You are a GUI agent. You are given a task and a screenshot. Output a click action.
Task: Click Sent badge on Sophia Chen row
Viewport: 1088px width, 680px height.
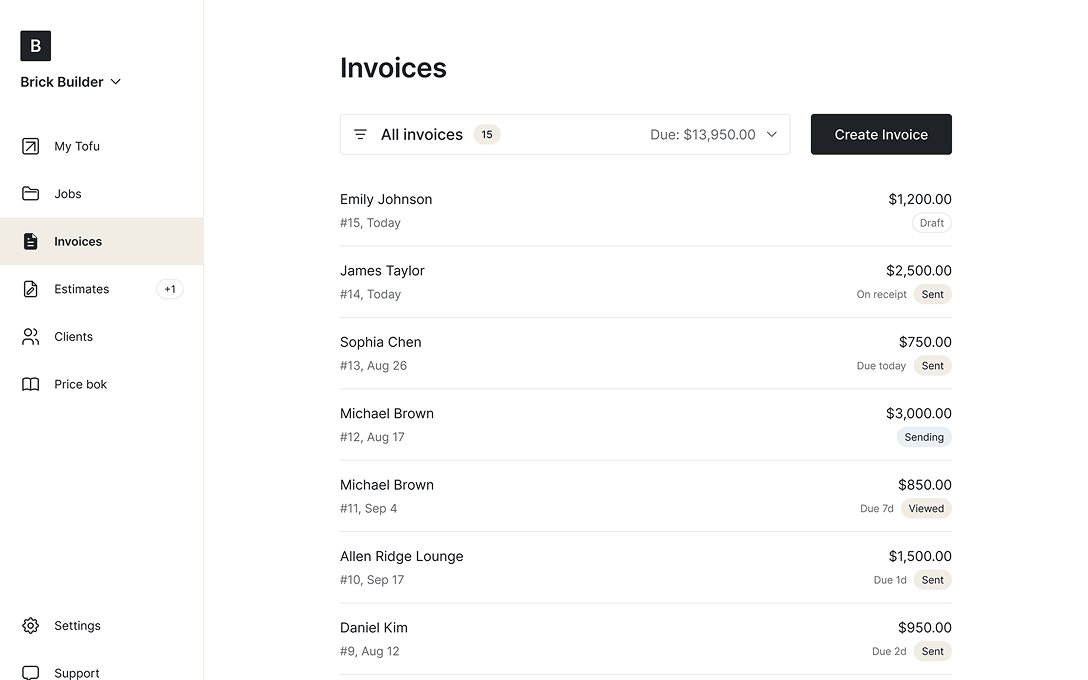[933, 366]
